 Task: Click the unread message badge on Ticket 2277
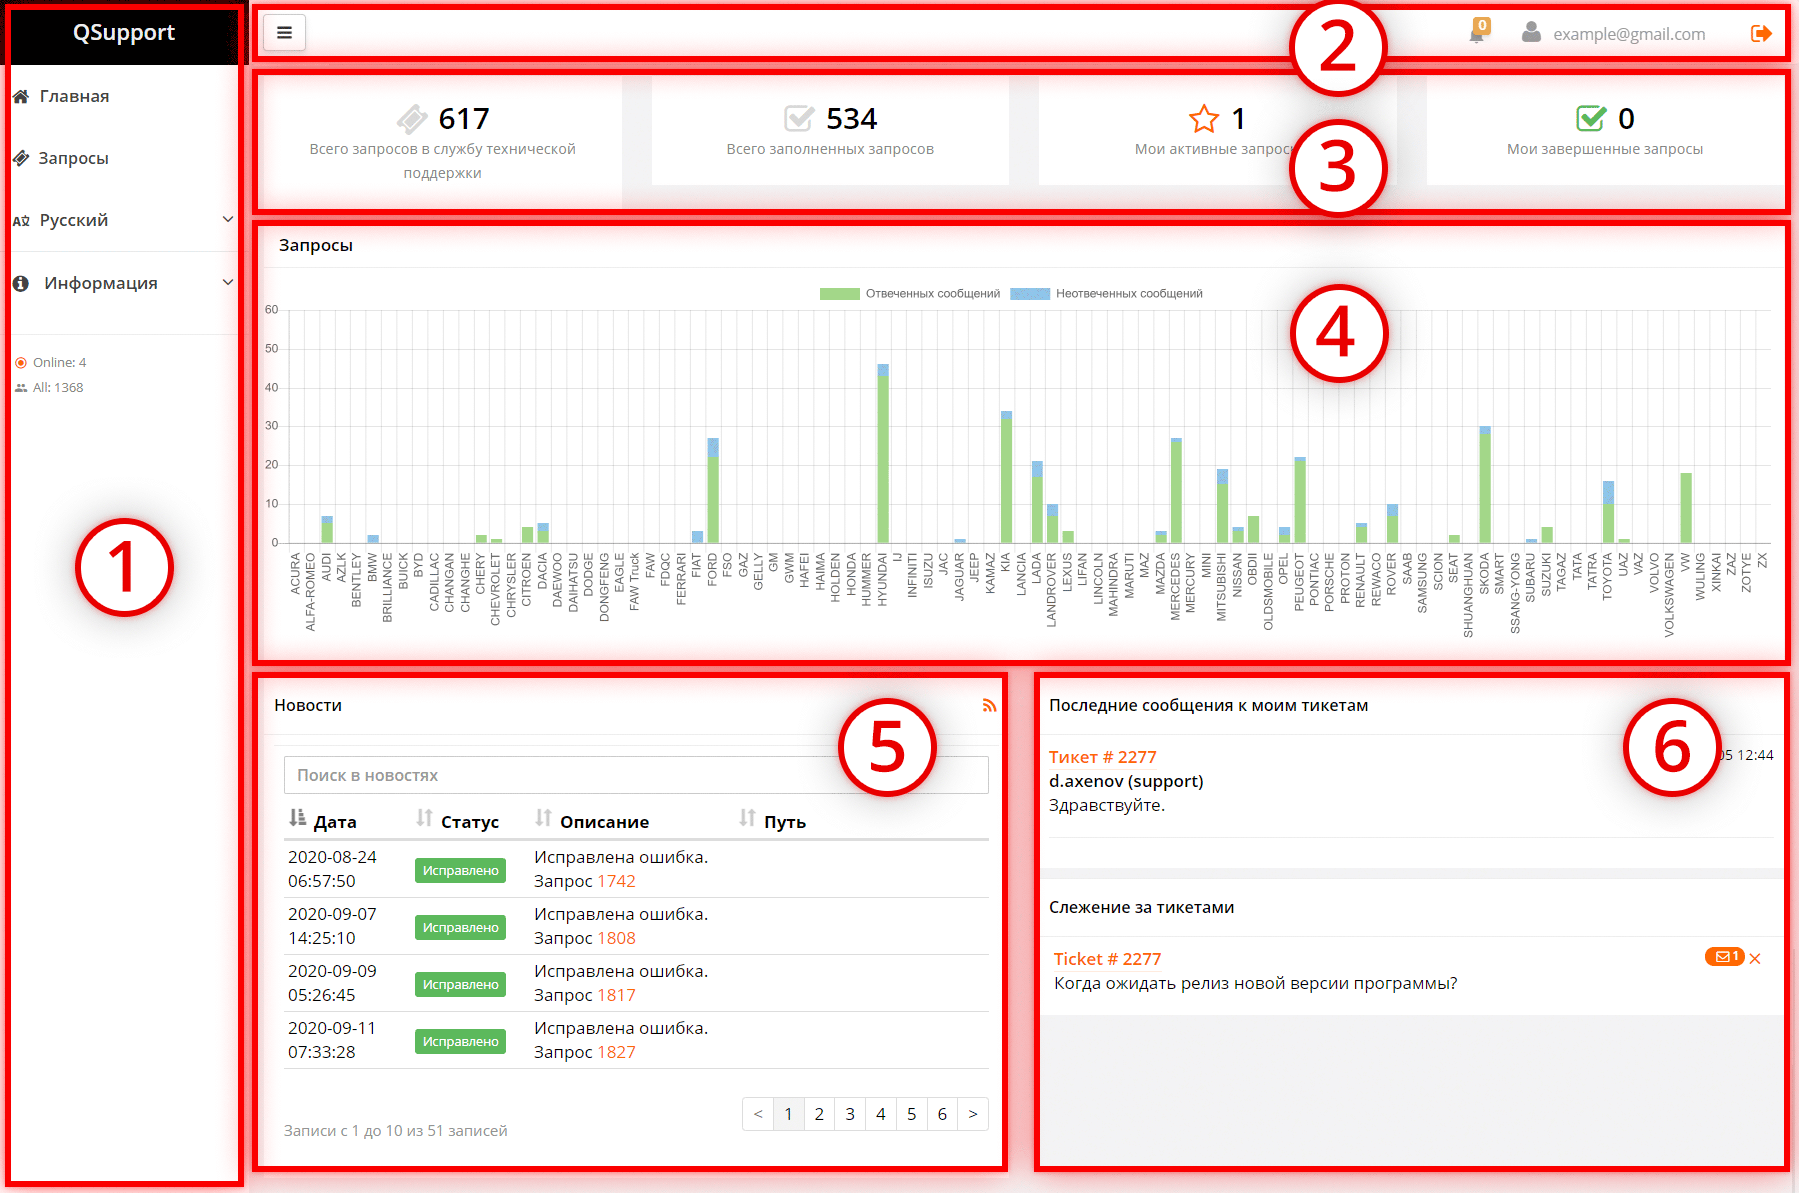point(1723,957)
